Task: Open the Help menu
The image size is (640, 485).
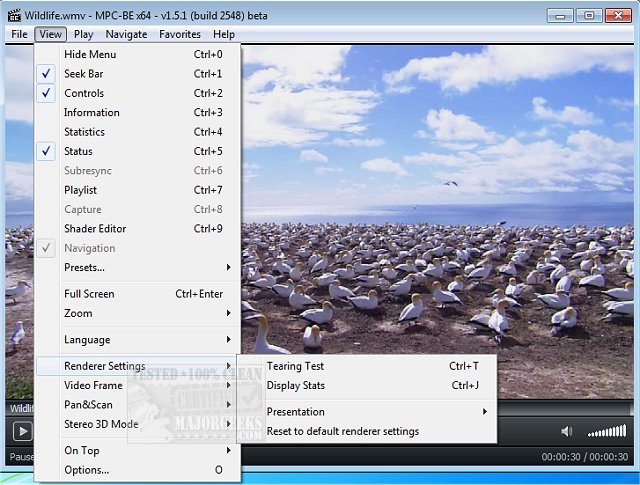Action: pos(224,34)
